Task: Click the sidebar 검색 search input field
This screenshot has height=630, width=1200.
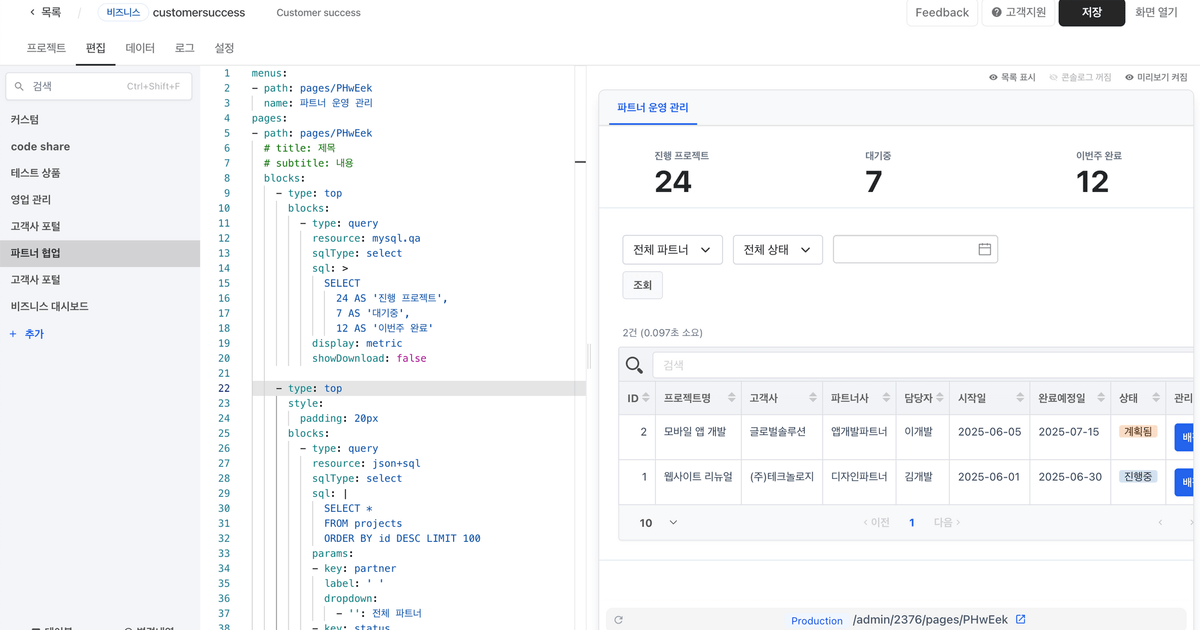Action: 99,86
